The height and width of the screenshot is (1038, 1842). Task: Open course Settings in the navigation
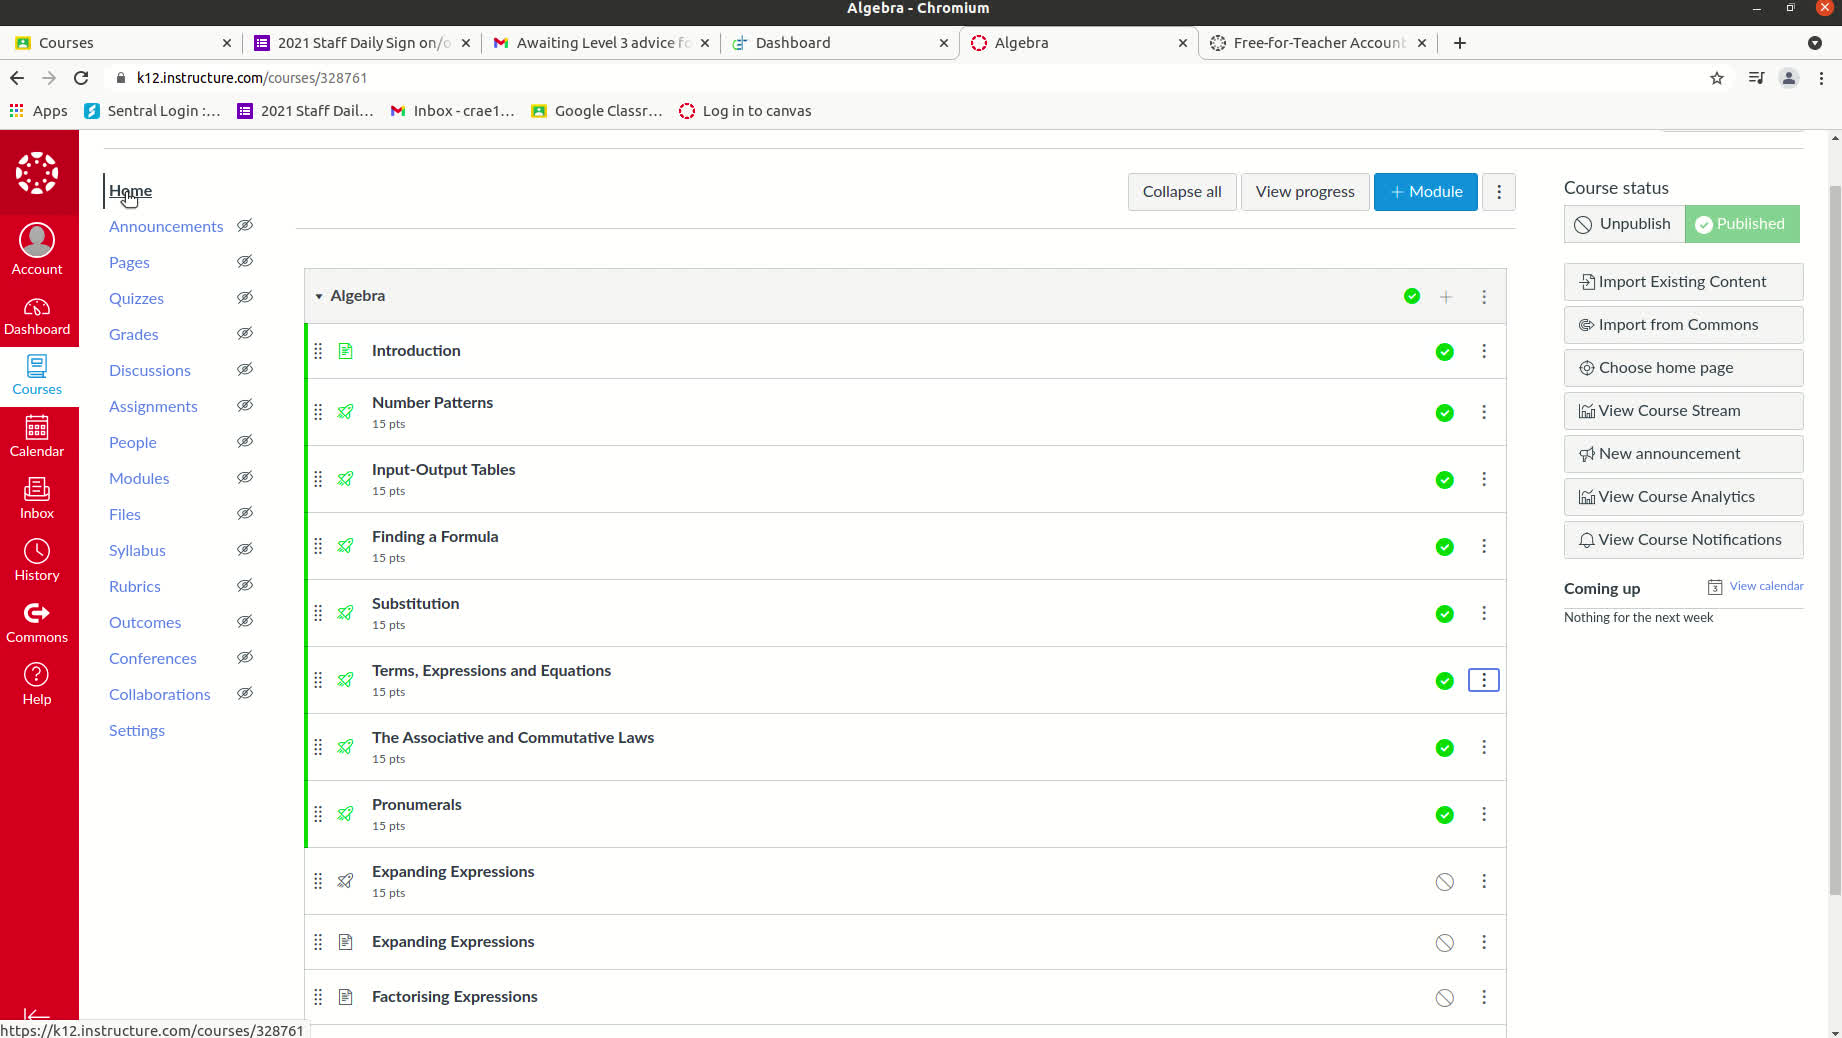137,730
